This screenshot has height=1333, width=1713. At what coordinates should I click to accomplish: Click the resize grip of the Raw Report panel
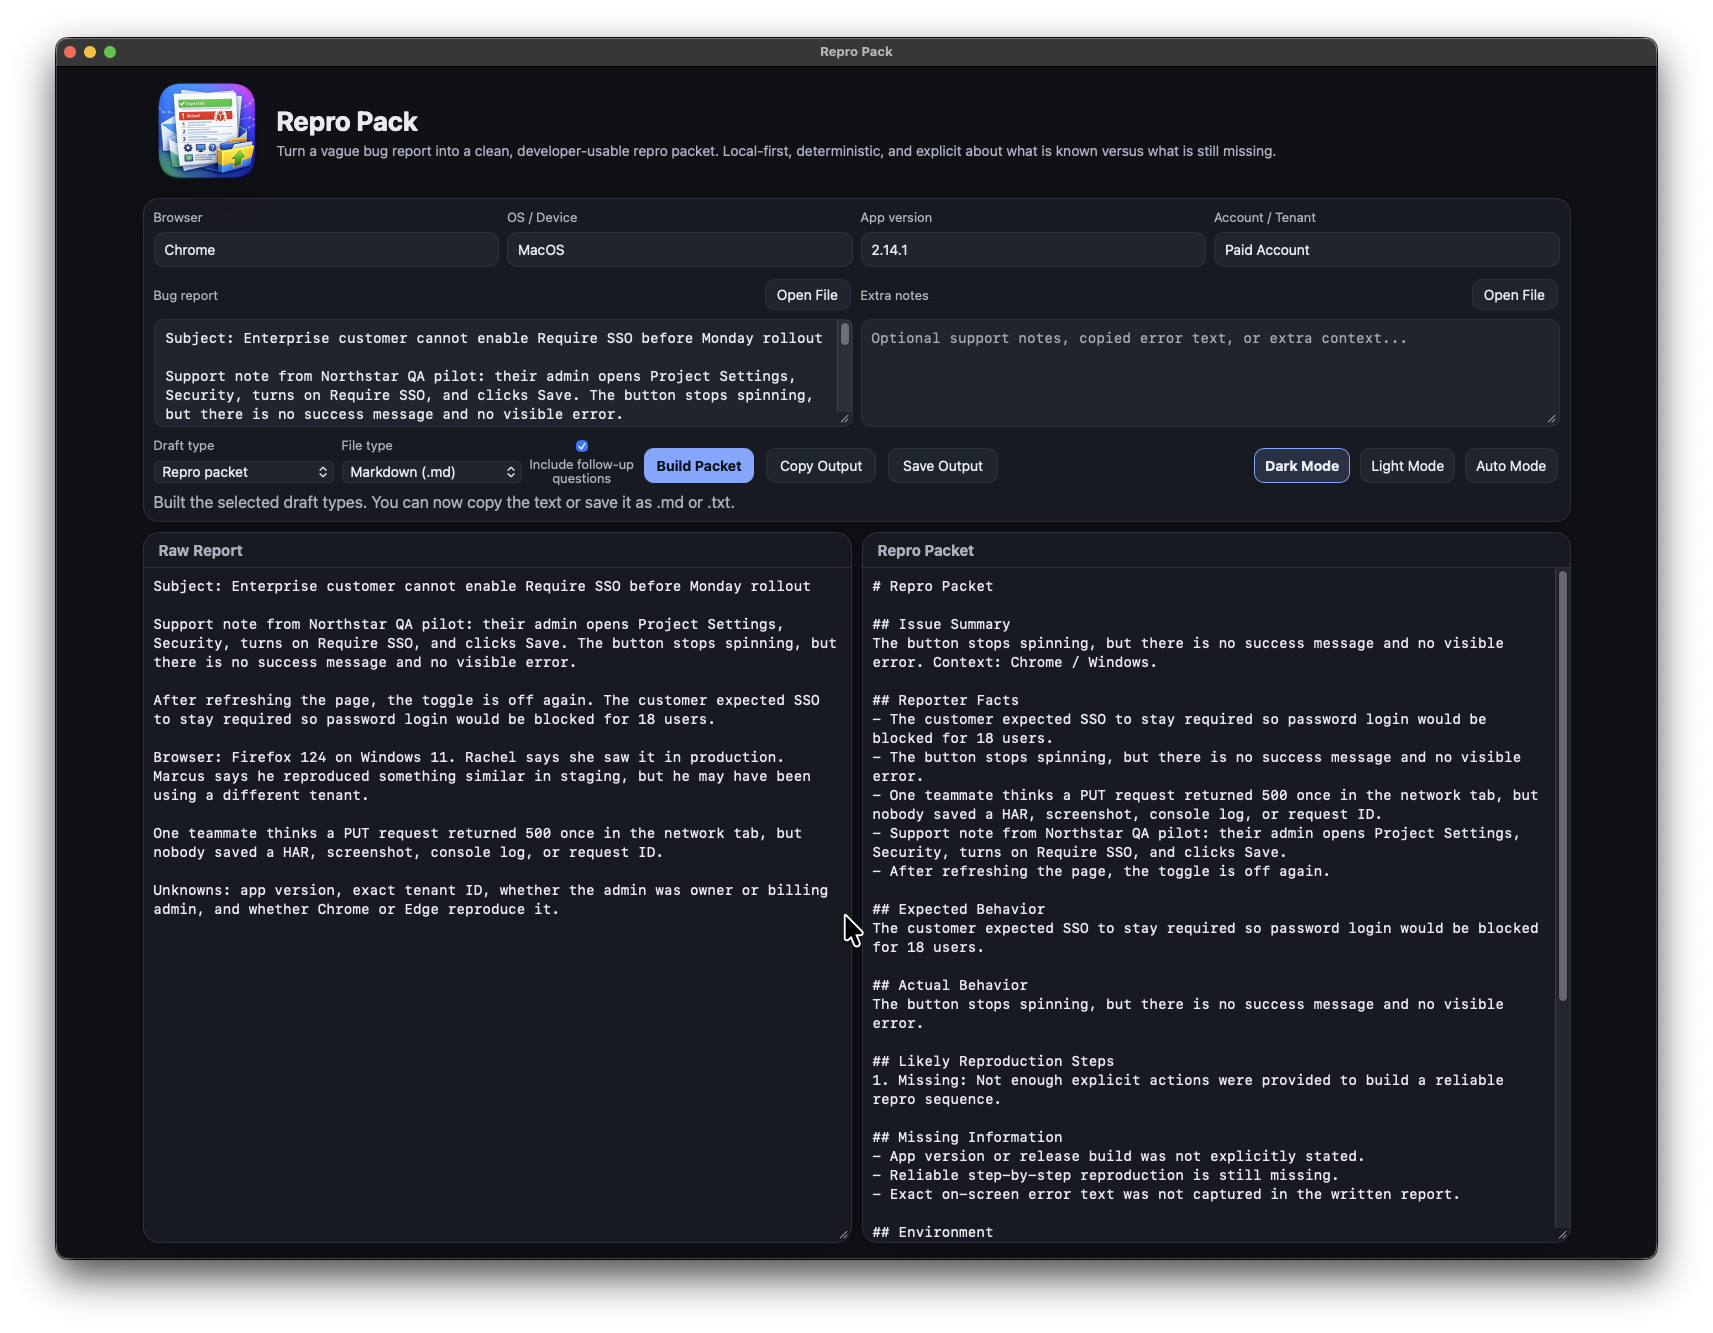(843, 1234)
